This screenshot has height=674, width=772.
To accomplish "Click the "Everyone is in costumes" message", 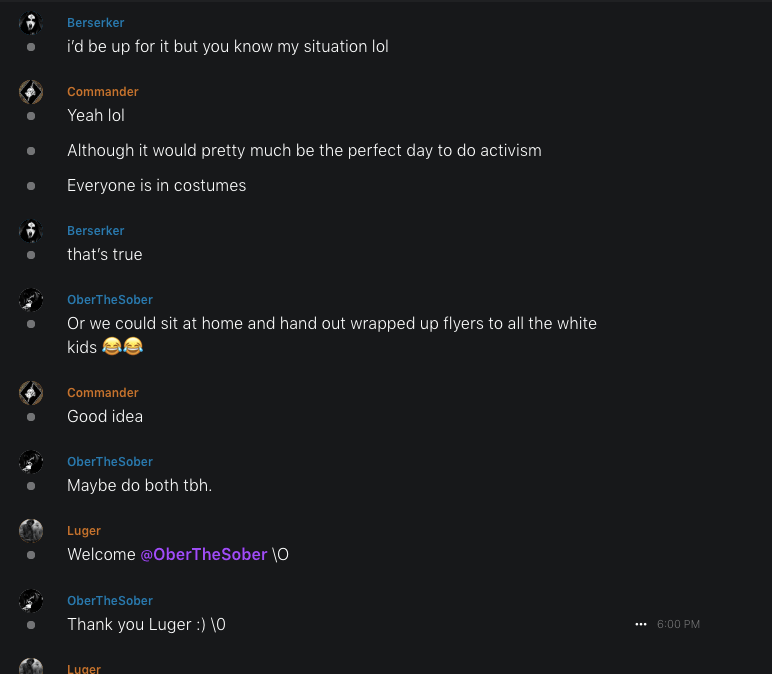I will [x=156, y=185].
